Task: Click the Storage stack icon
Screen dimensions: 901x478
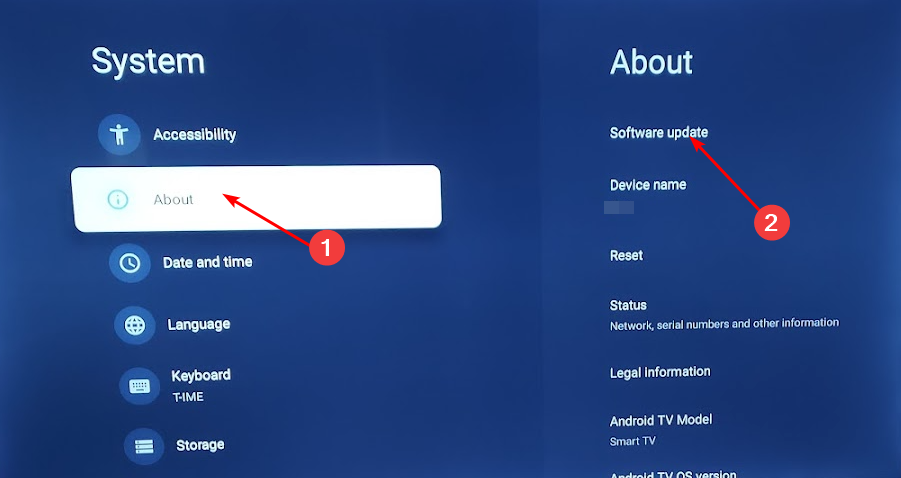Action: (144, 446)
